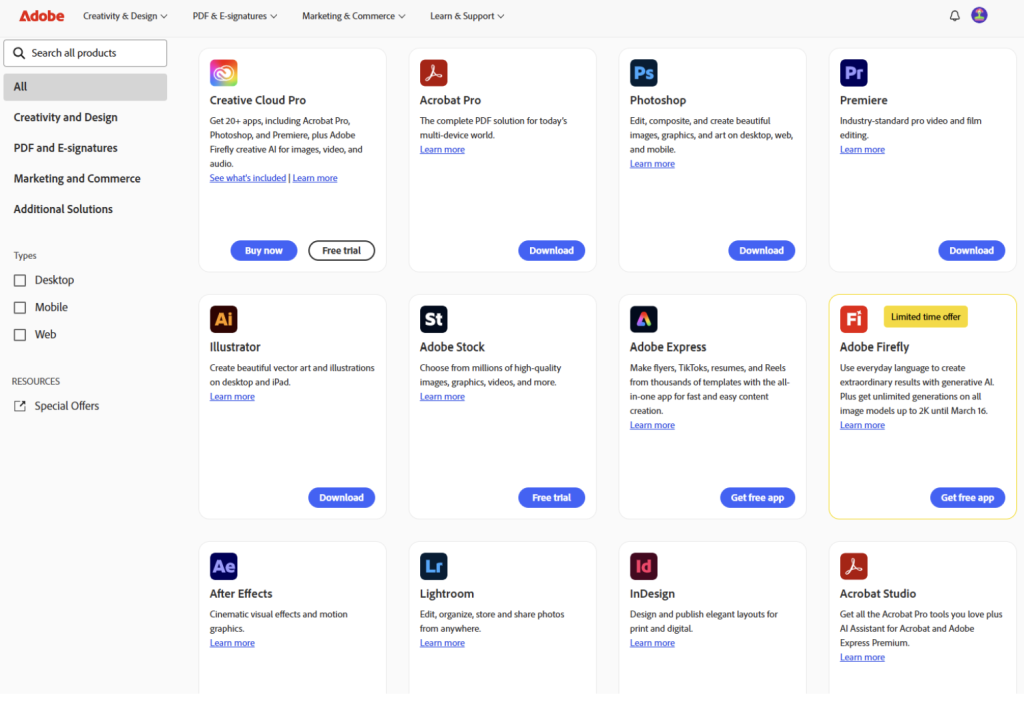Switch to Marketing and Commerce category
This screenshot has width=1024, height=719.
point(77,178)
